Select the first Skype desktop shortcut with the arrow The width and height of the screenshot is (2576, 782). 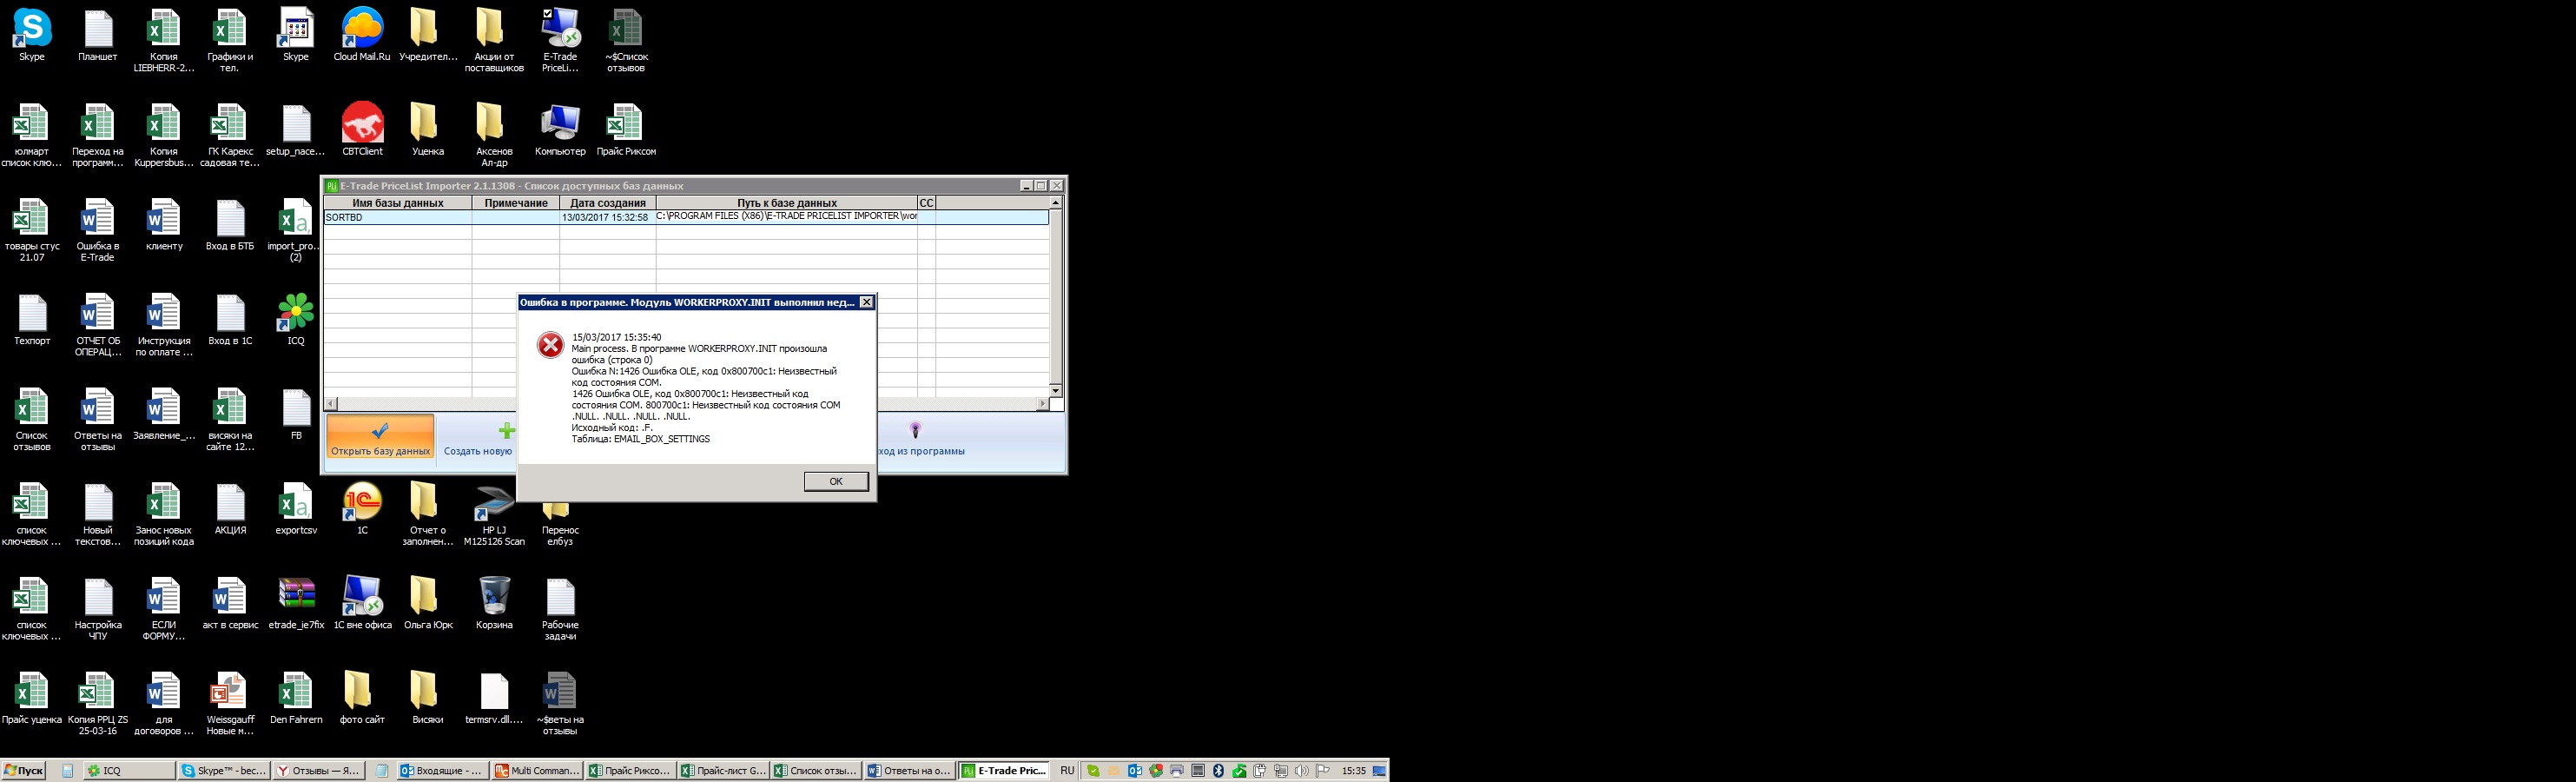[x=32, y=36]
